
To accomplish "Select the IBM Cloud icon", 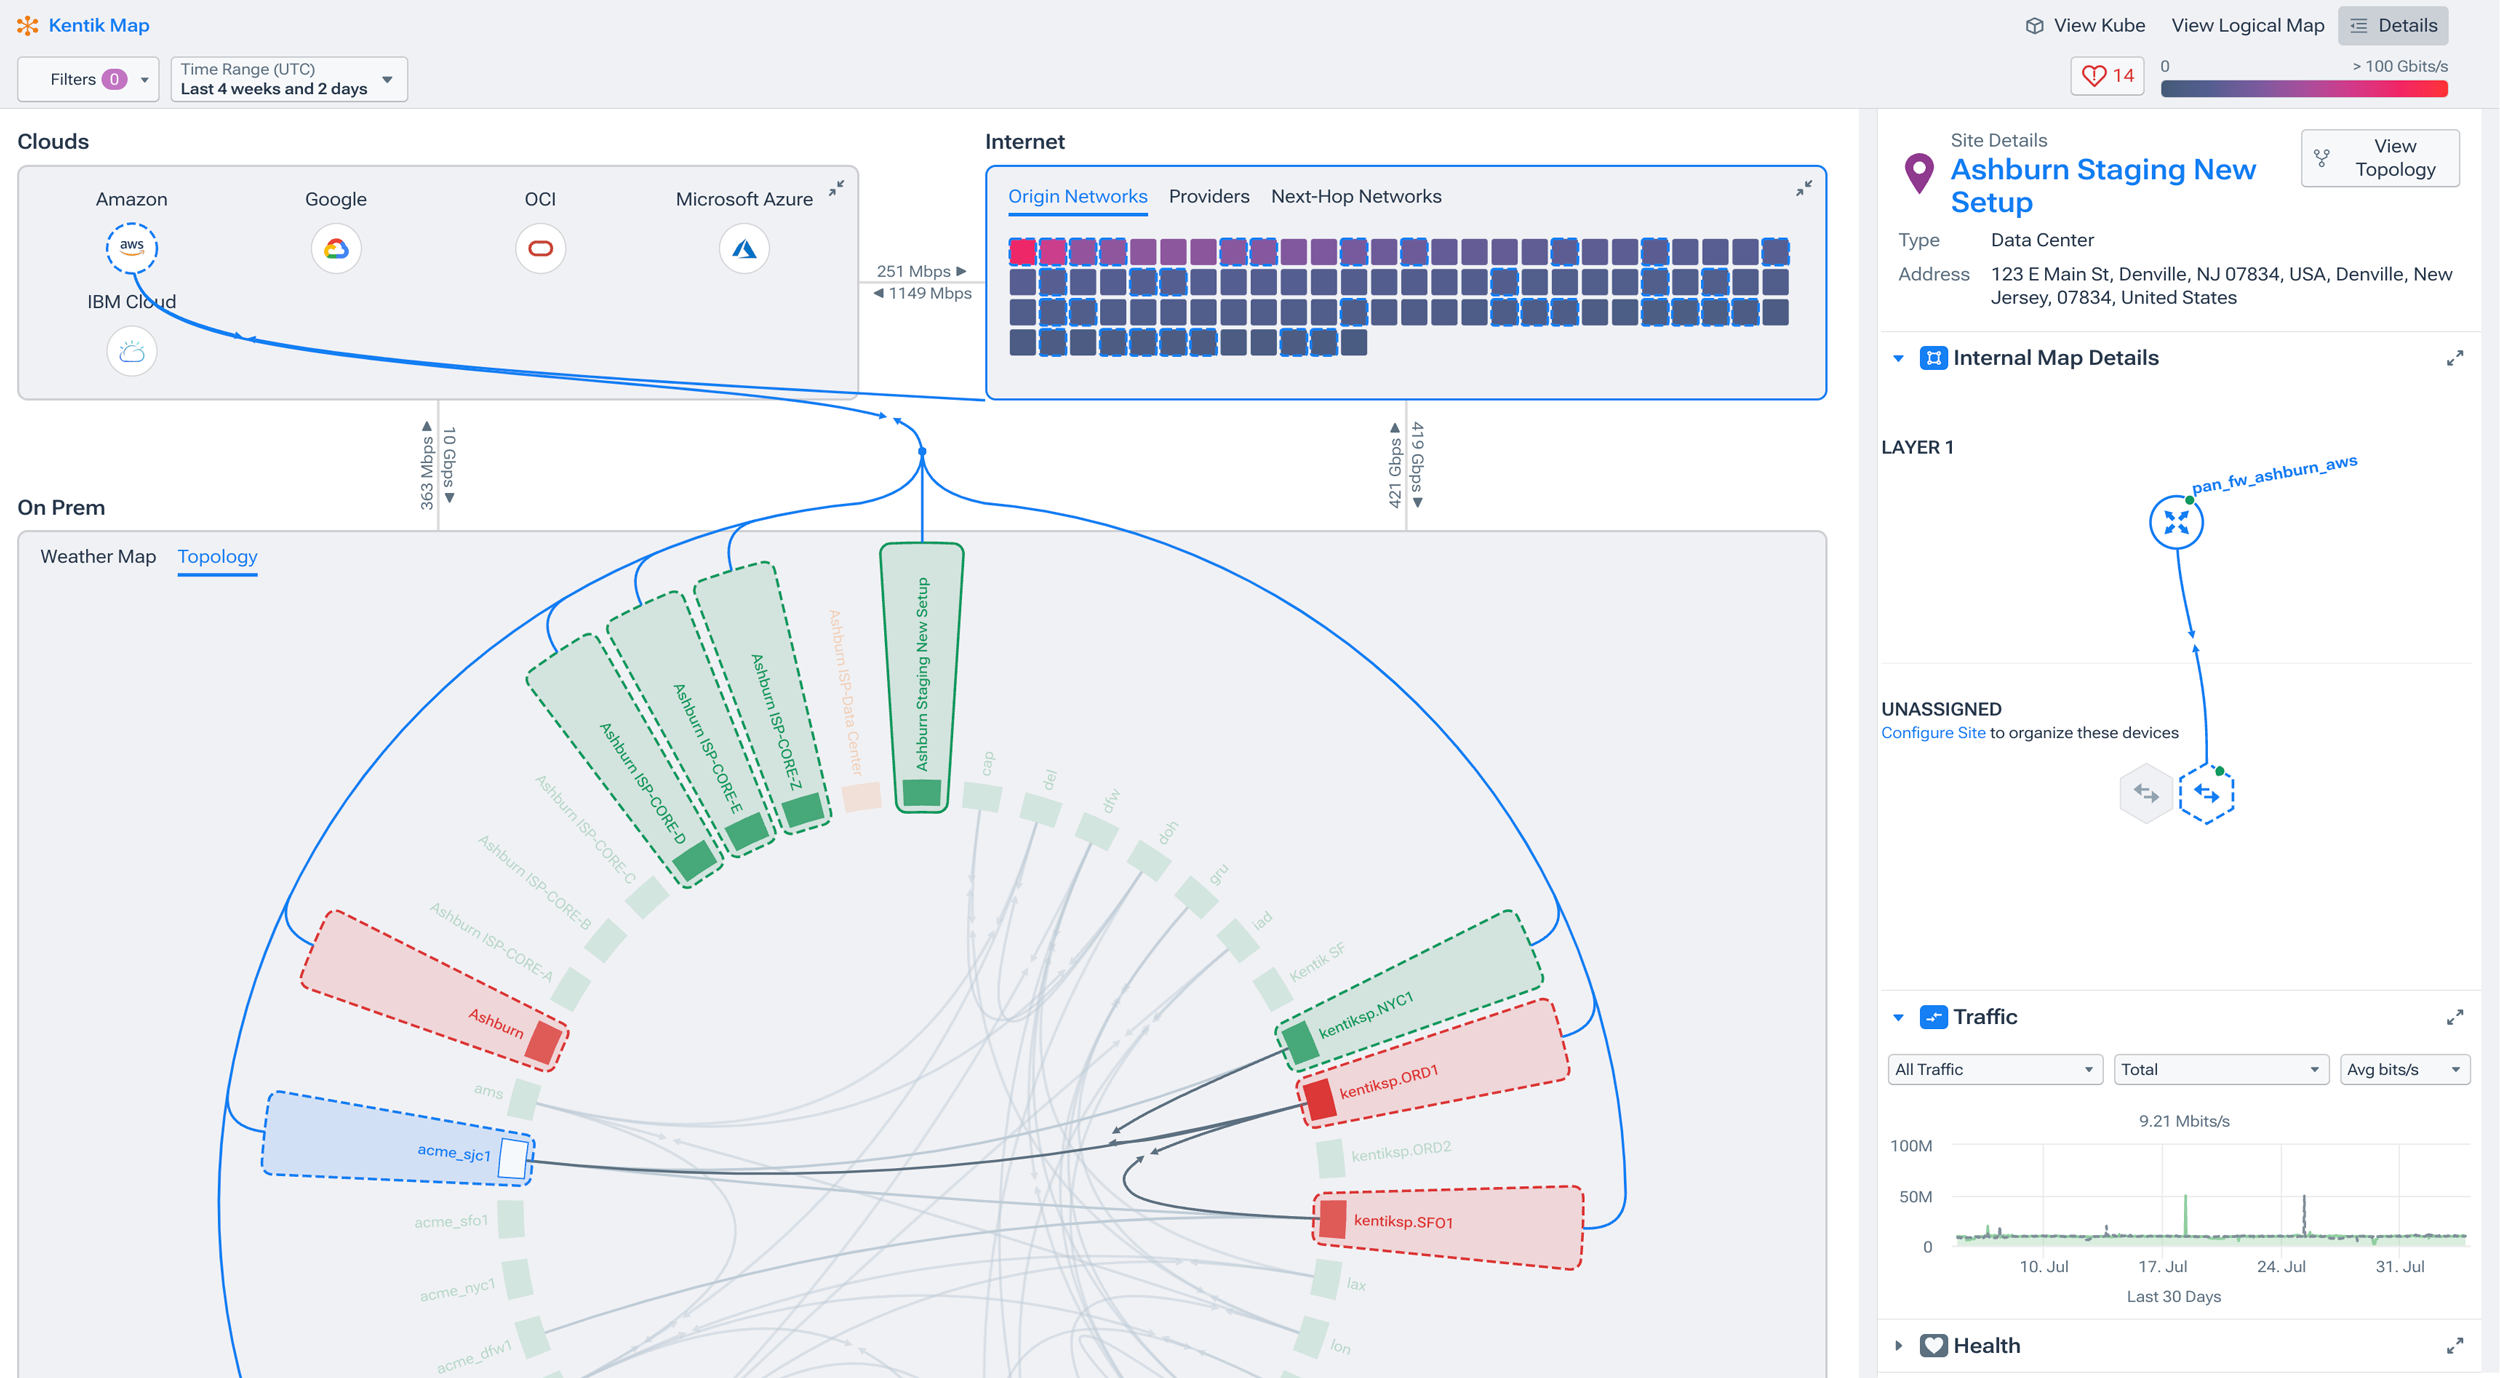I will coord(131,352).
